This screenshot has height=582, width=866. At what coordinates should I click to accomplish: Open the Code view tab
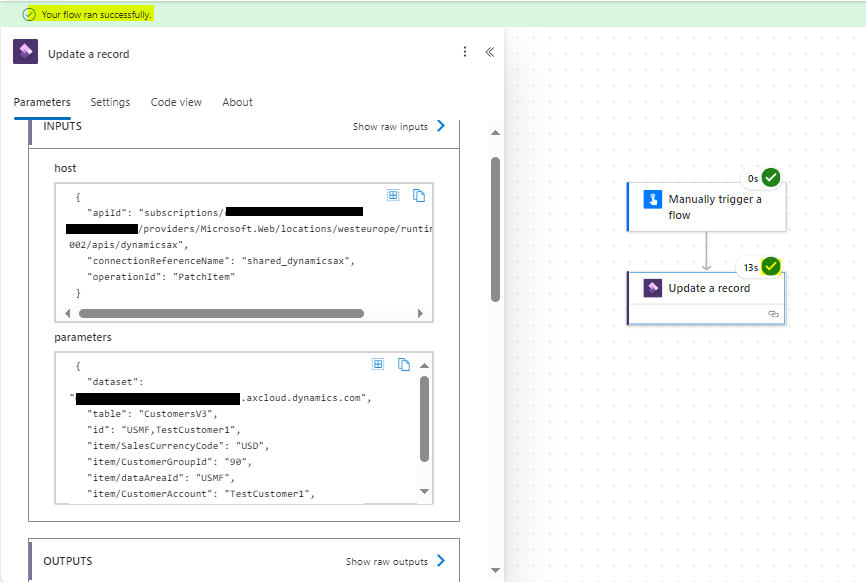tap(176, 102)
